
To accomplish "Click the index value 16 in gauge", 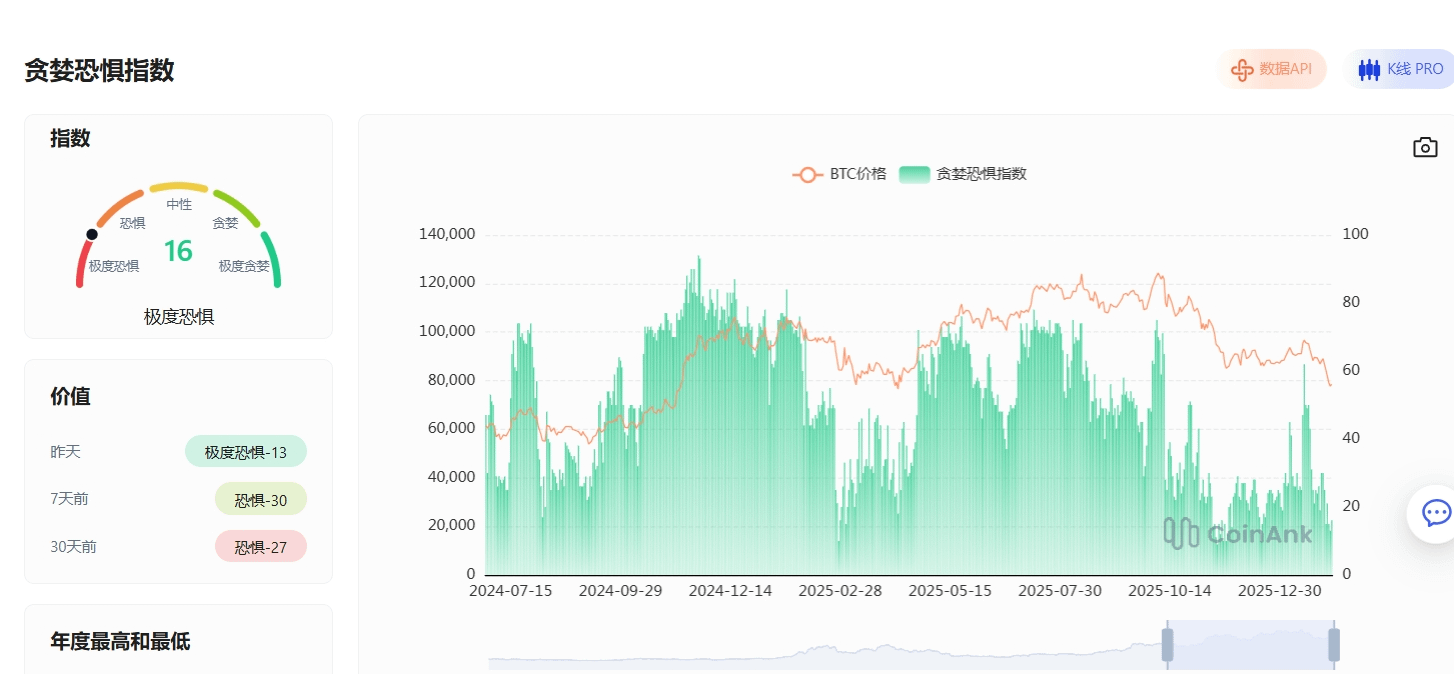I will pos(178,251).
